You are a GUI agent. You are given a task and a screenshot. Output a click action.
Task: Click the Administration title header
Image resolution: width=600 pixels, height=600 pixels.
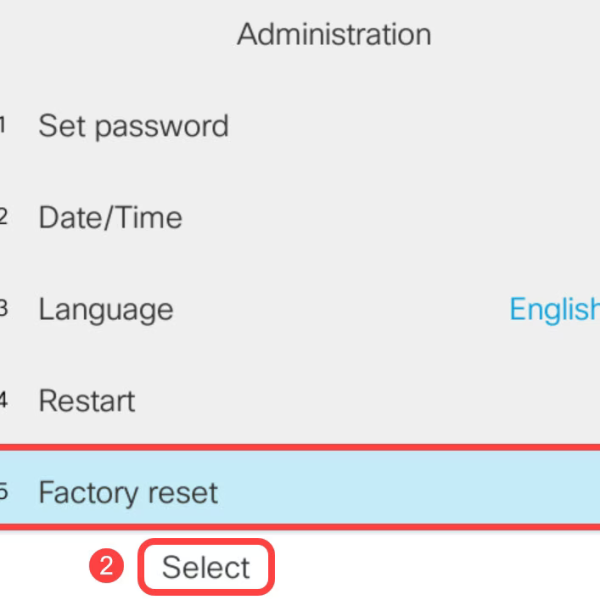pyautogui.click(x=334, y=34)
